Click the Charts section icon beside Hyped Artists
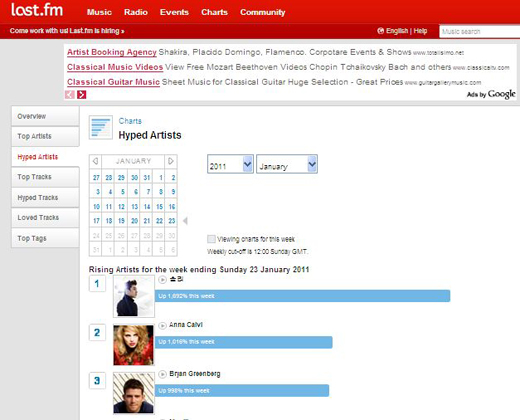 (x=100, y=127)
